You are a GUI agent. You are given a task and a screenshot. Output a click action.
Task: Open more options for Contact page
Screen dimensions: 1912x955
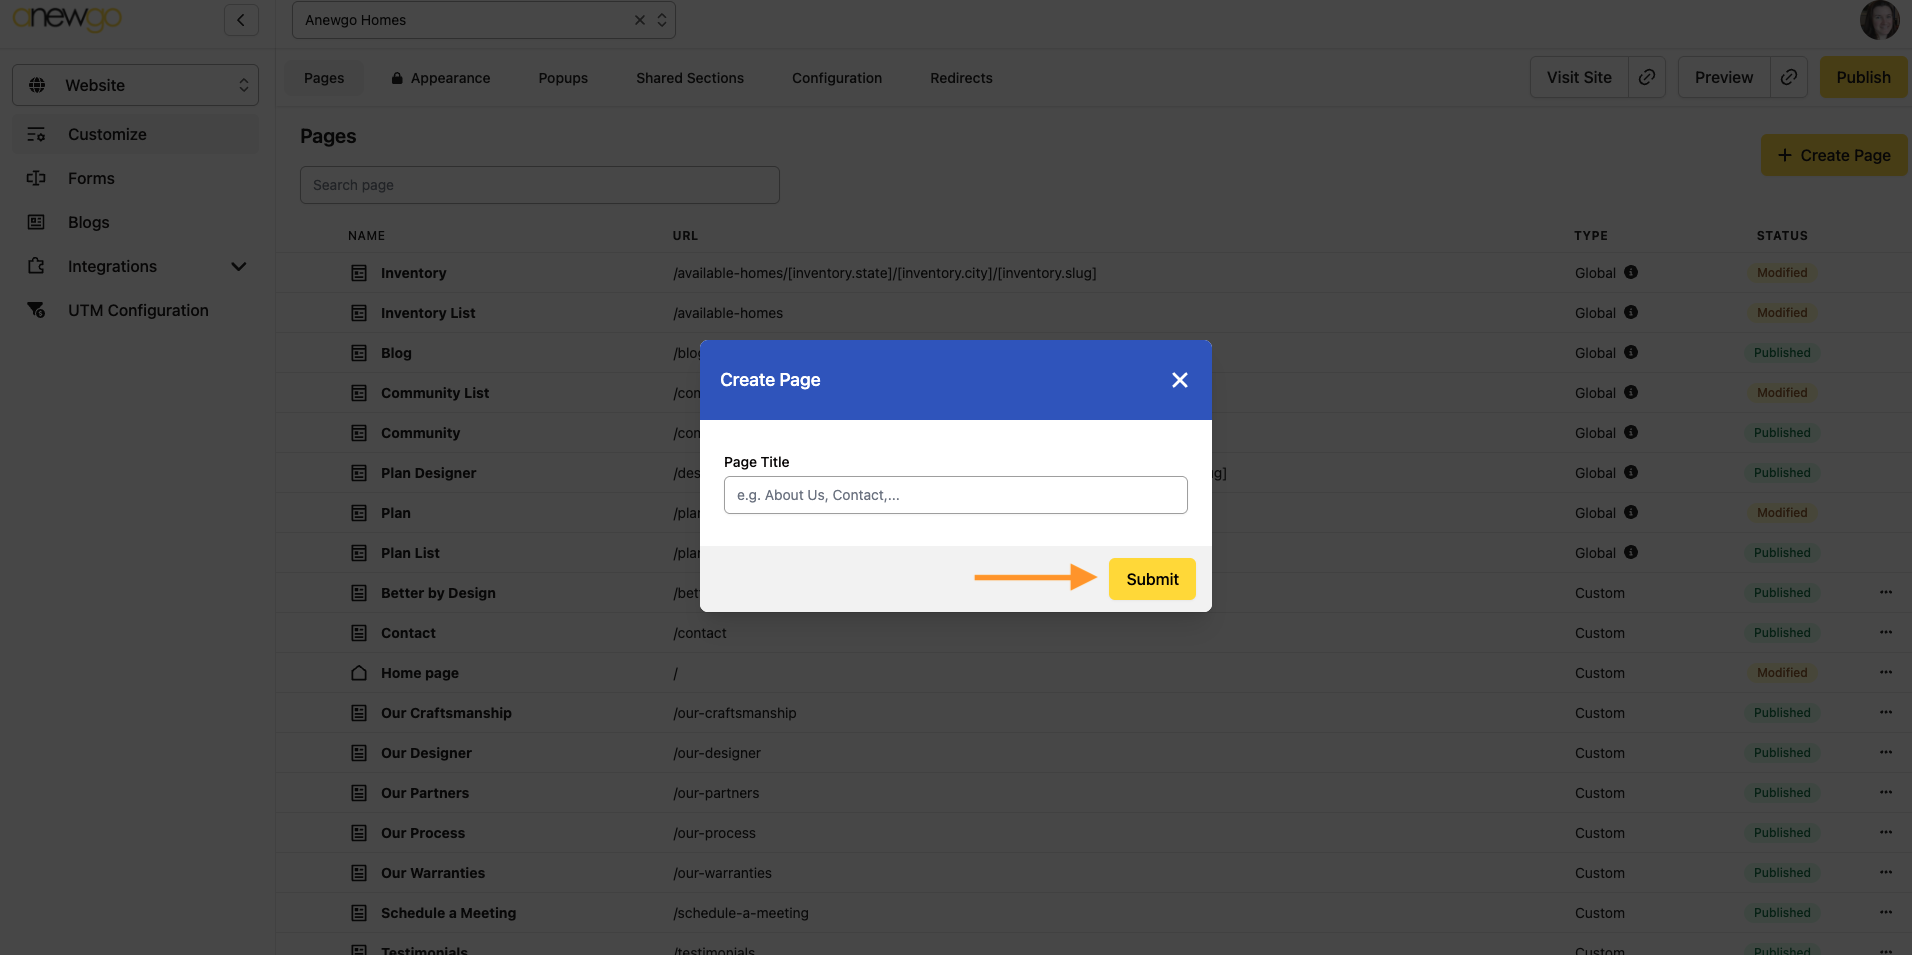(x=1886, y=632)
